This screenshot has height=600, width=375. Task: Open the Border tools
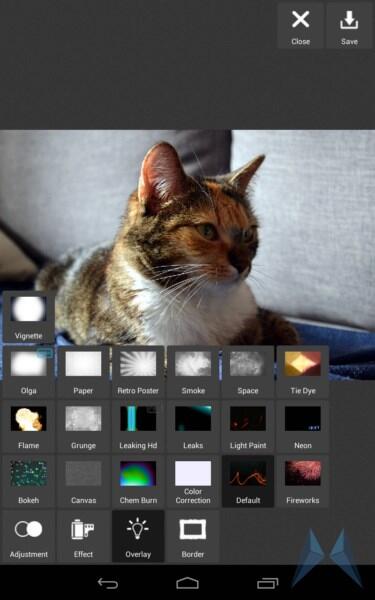click(x=193, y=536)
